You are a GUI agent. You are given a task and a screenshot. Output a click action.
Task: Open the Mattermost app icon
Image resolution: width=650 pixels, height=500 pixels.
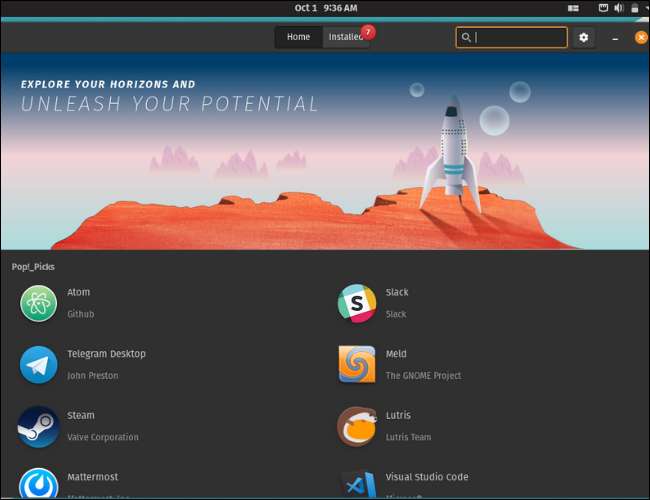click(x=39, y=483)
